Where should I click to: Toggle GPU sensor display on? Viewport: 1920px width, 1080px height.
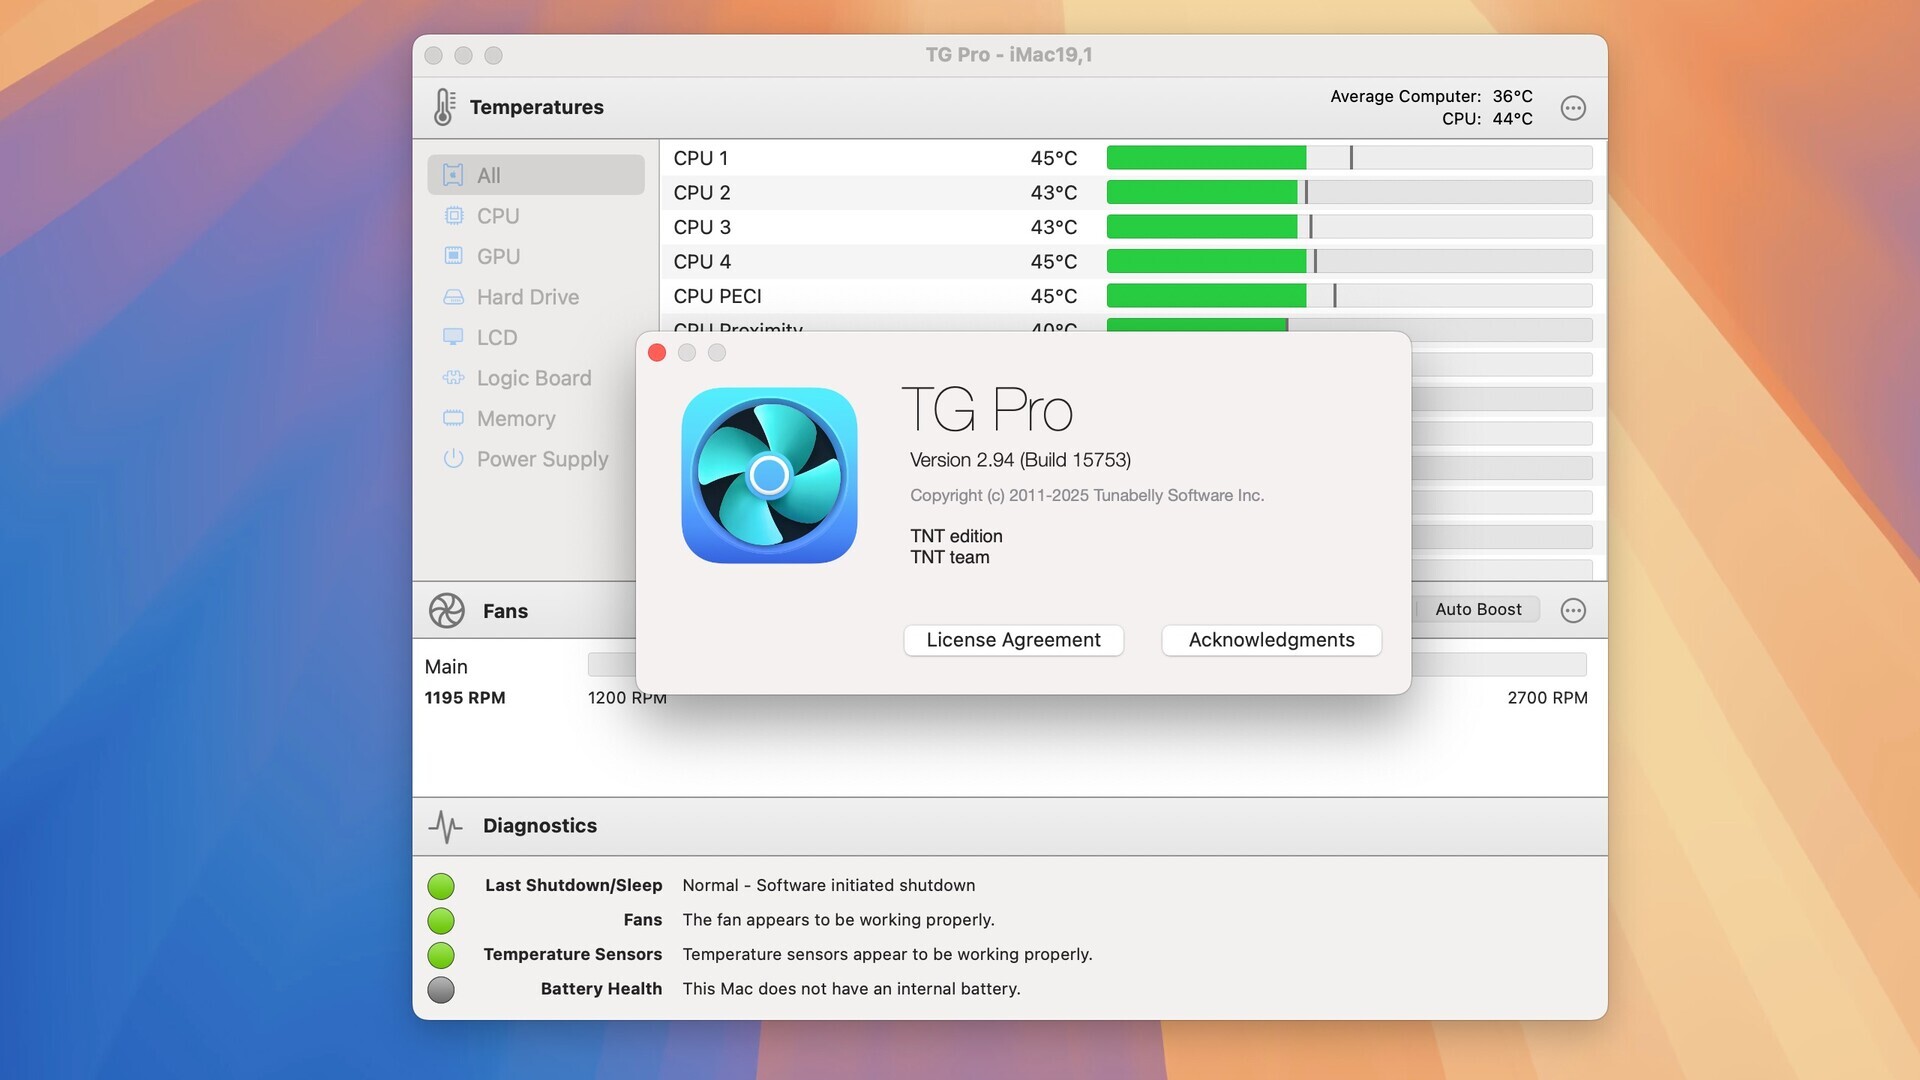tap(498, 256)
